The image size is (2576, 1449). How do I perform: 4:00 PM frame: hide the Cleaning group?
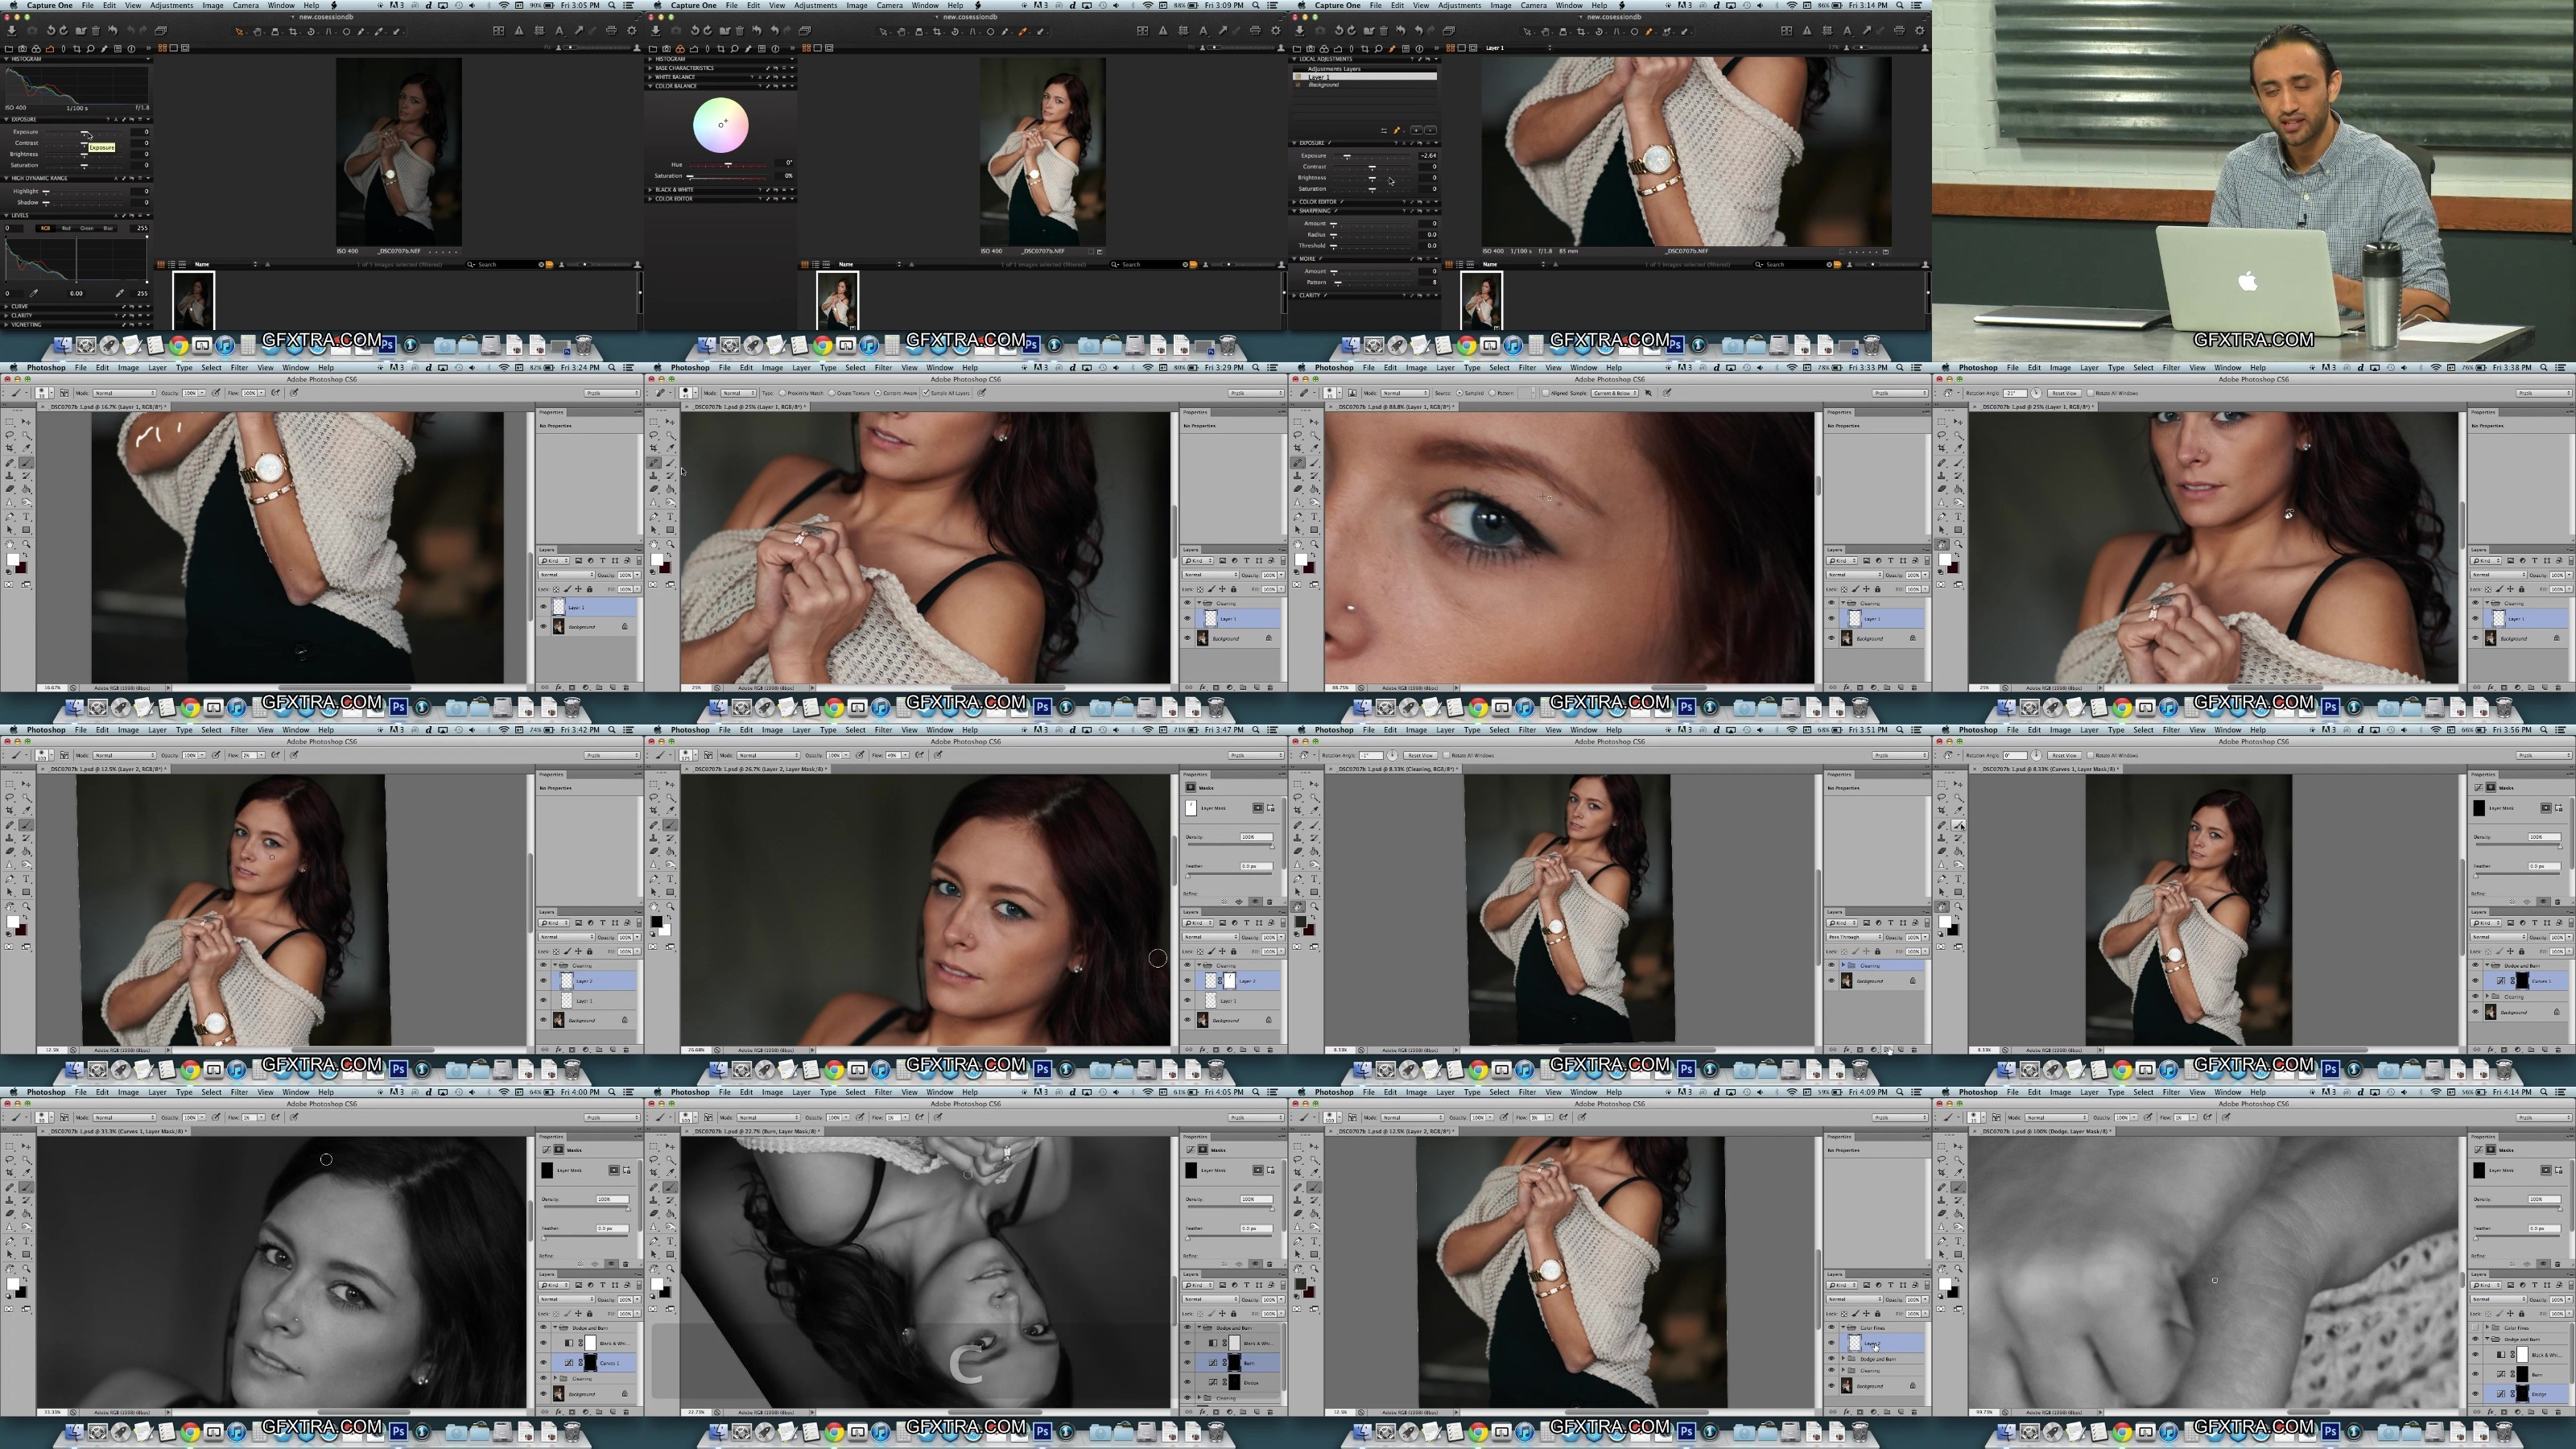[544, 1378]
